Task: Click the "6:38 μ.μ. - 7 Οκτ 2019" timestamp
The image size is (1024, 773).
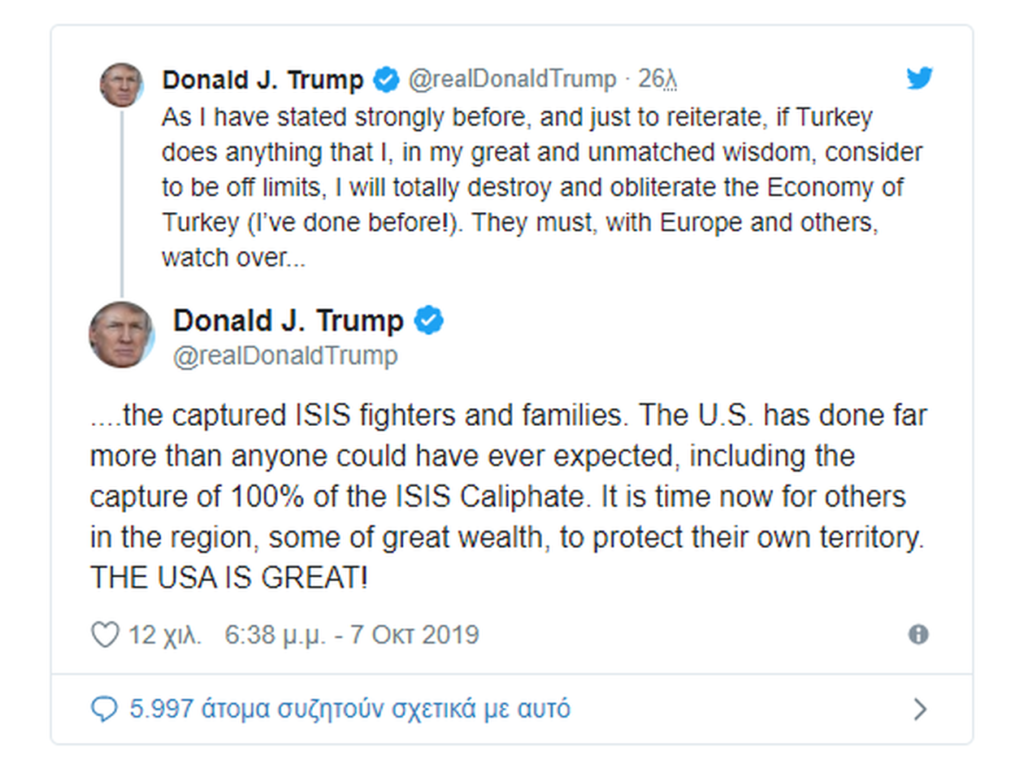Action: (x=352, y=634)
